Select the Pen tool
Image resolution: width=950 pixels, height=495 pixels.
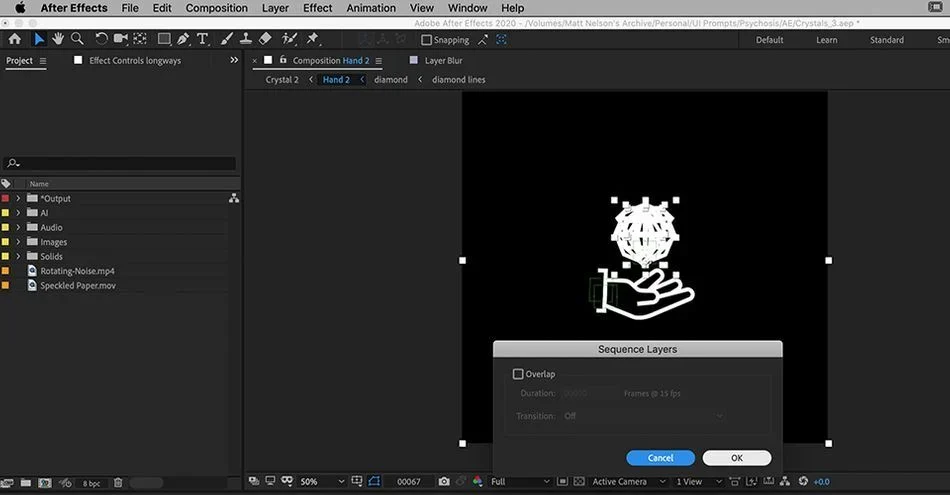pos(182,39)
